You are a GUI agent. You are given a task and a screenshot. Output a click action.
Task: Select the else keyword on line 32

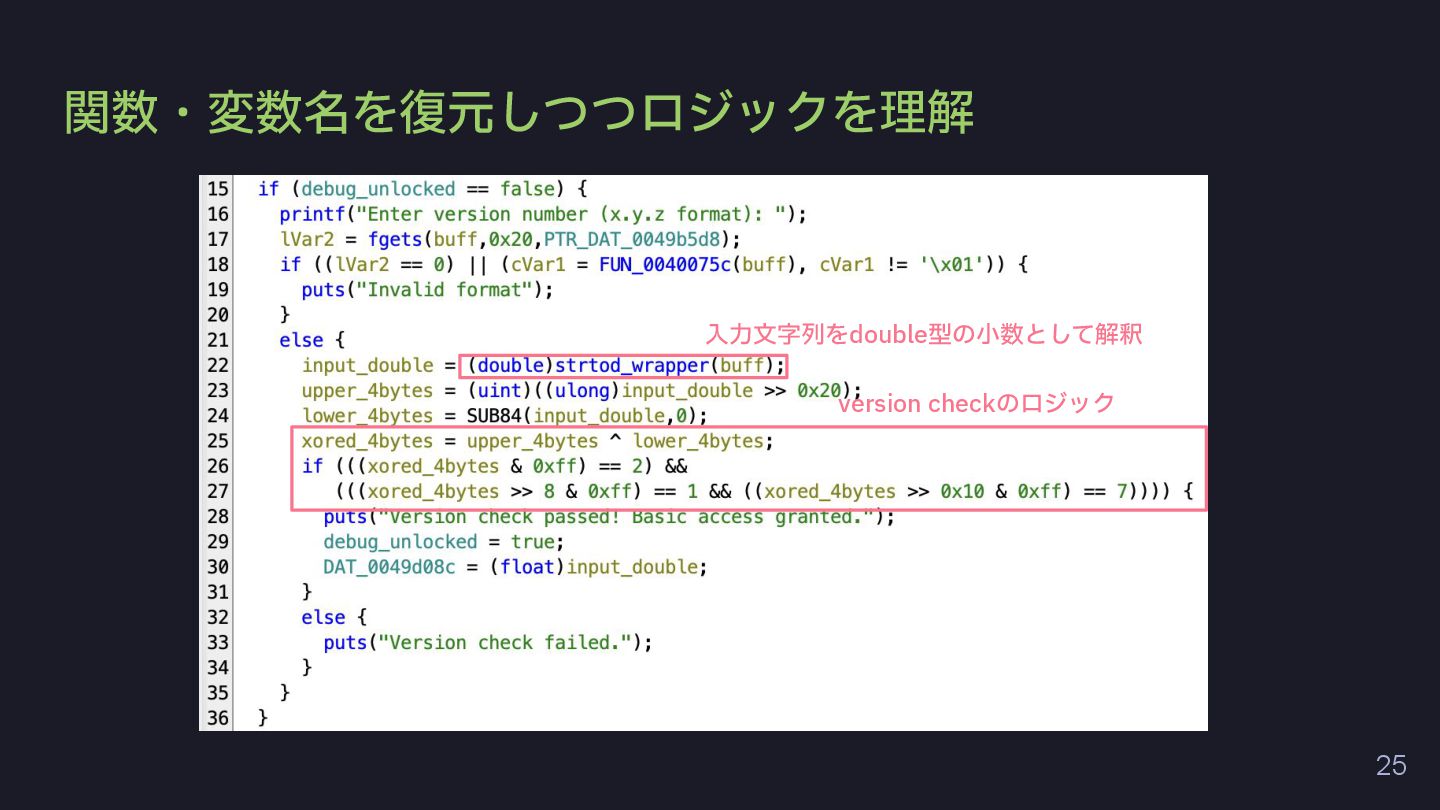(x=323, y=617)
